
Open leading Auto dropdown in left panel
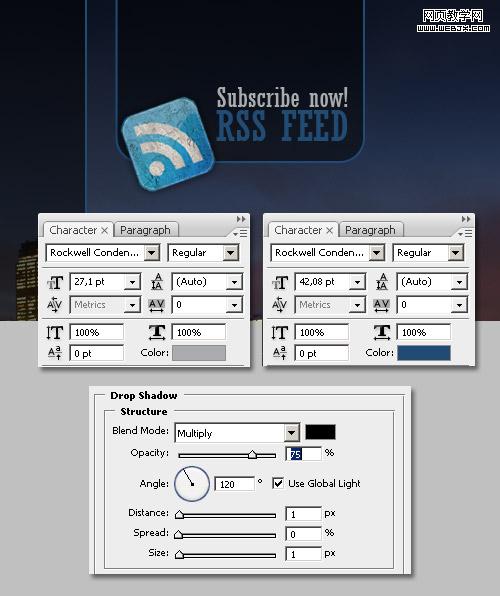click(234, 282)
